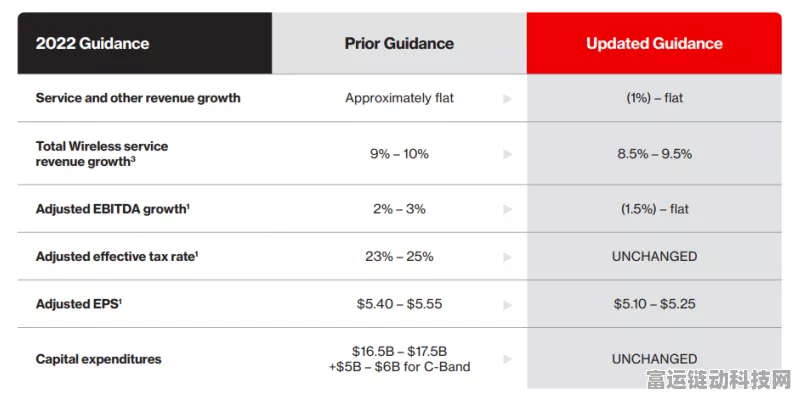Click the Adjusted EPS row label
This screenshot has width=796, height=398.
[79, 304]
